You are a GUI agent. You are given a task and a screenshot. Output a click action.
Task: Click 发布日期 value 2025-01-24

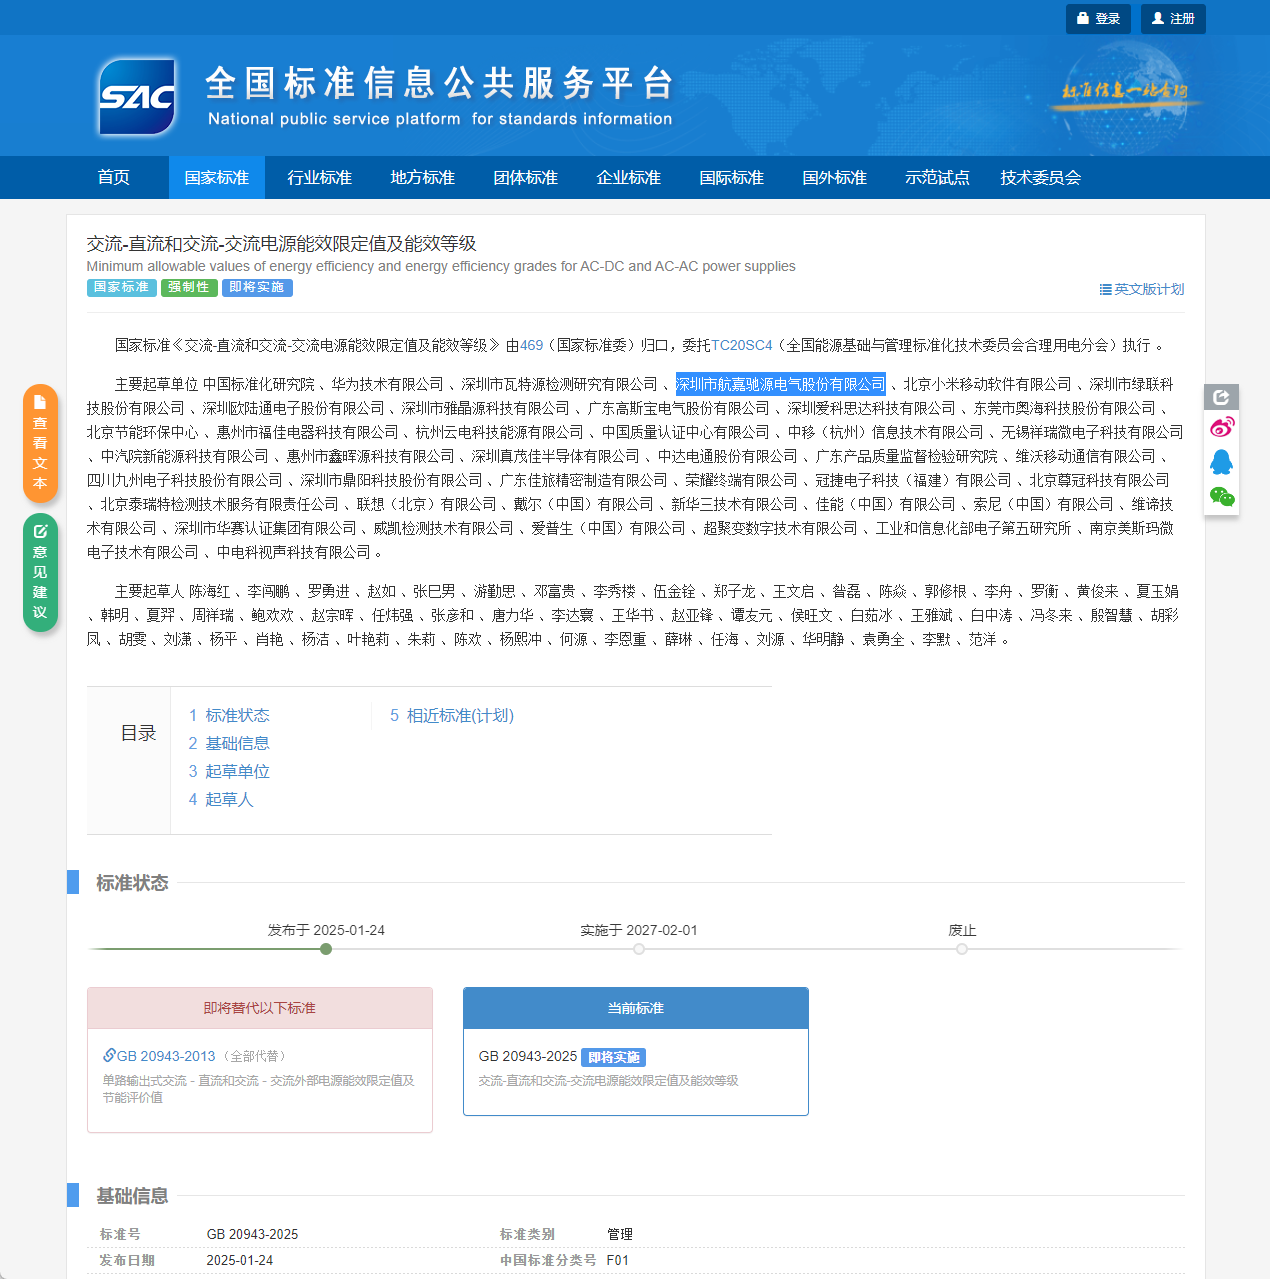tap(240, 1261)
